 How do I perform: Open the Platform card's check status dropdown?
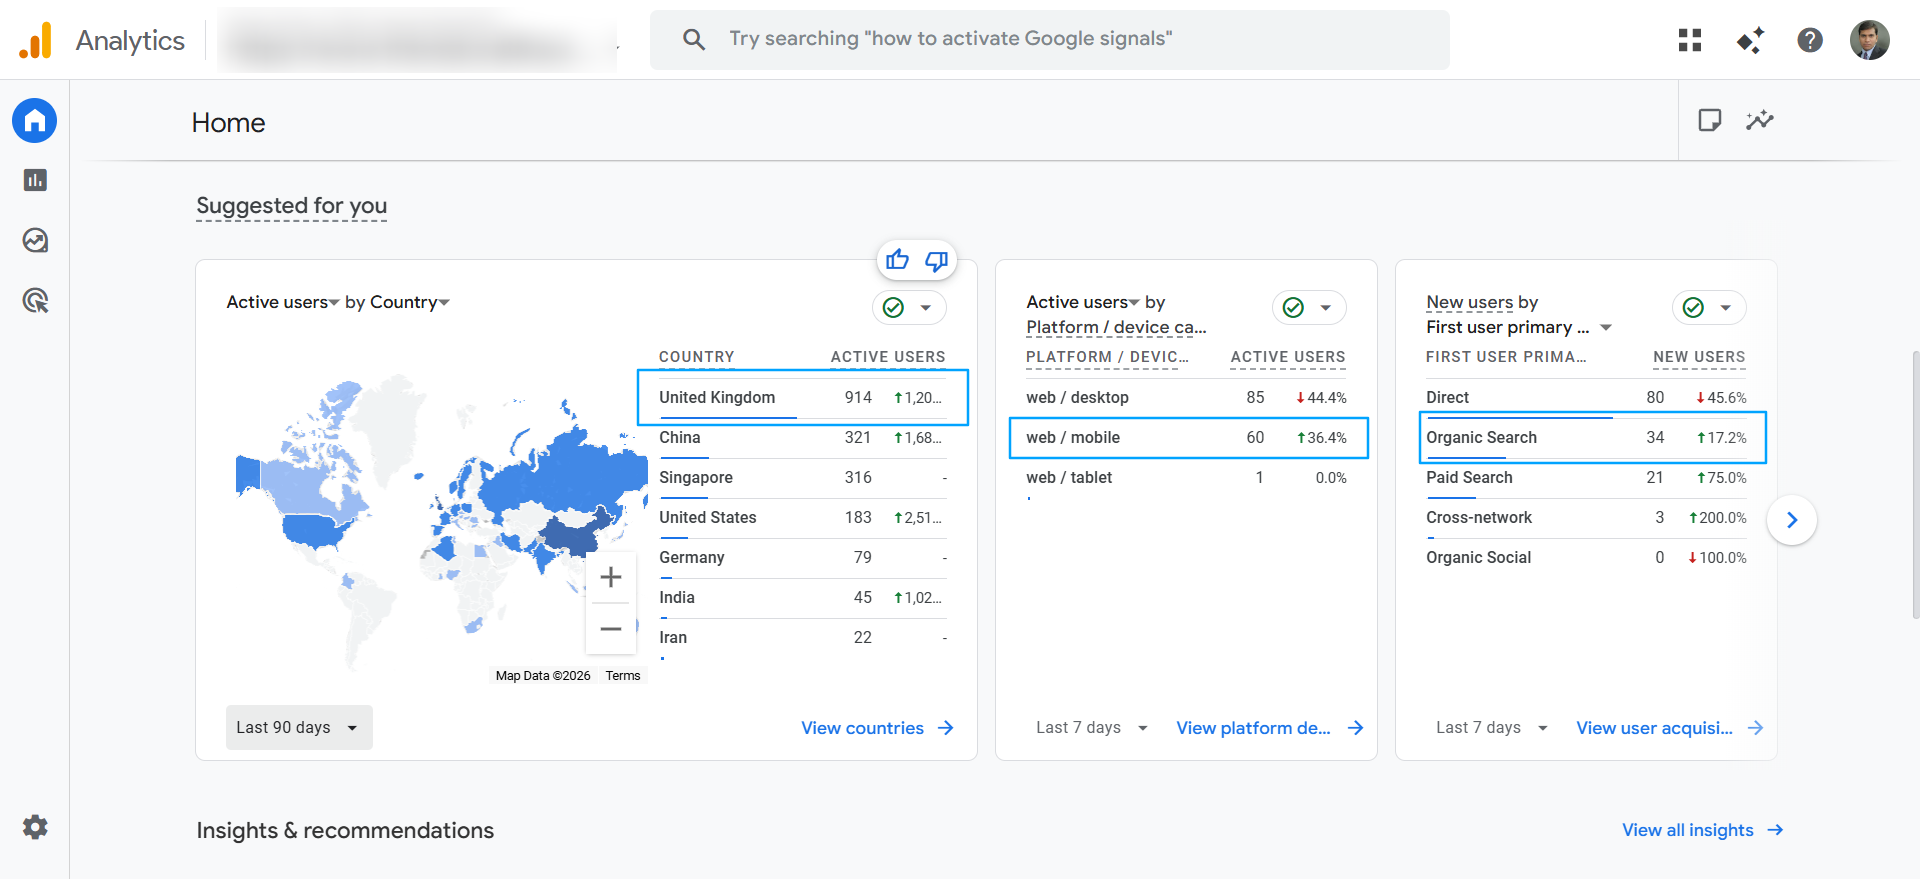point(1309,307)
